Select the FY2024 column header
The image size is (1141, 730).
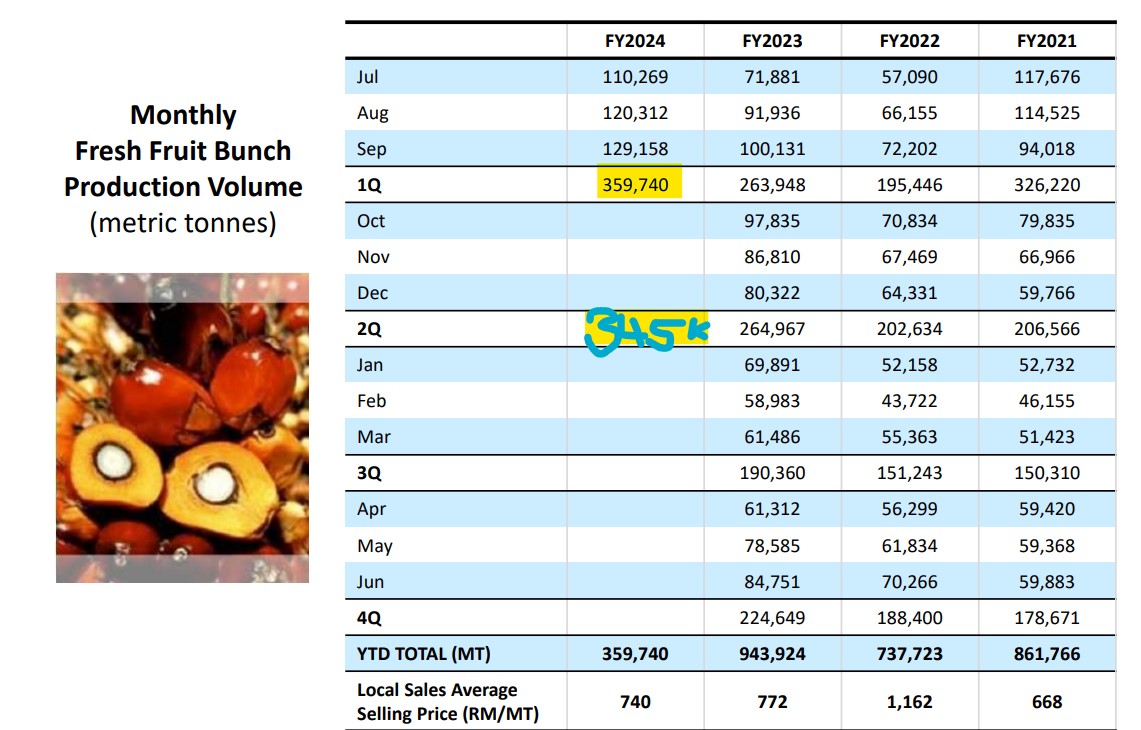635,41
